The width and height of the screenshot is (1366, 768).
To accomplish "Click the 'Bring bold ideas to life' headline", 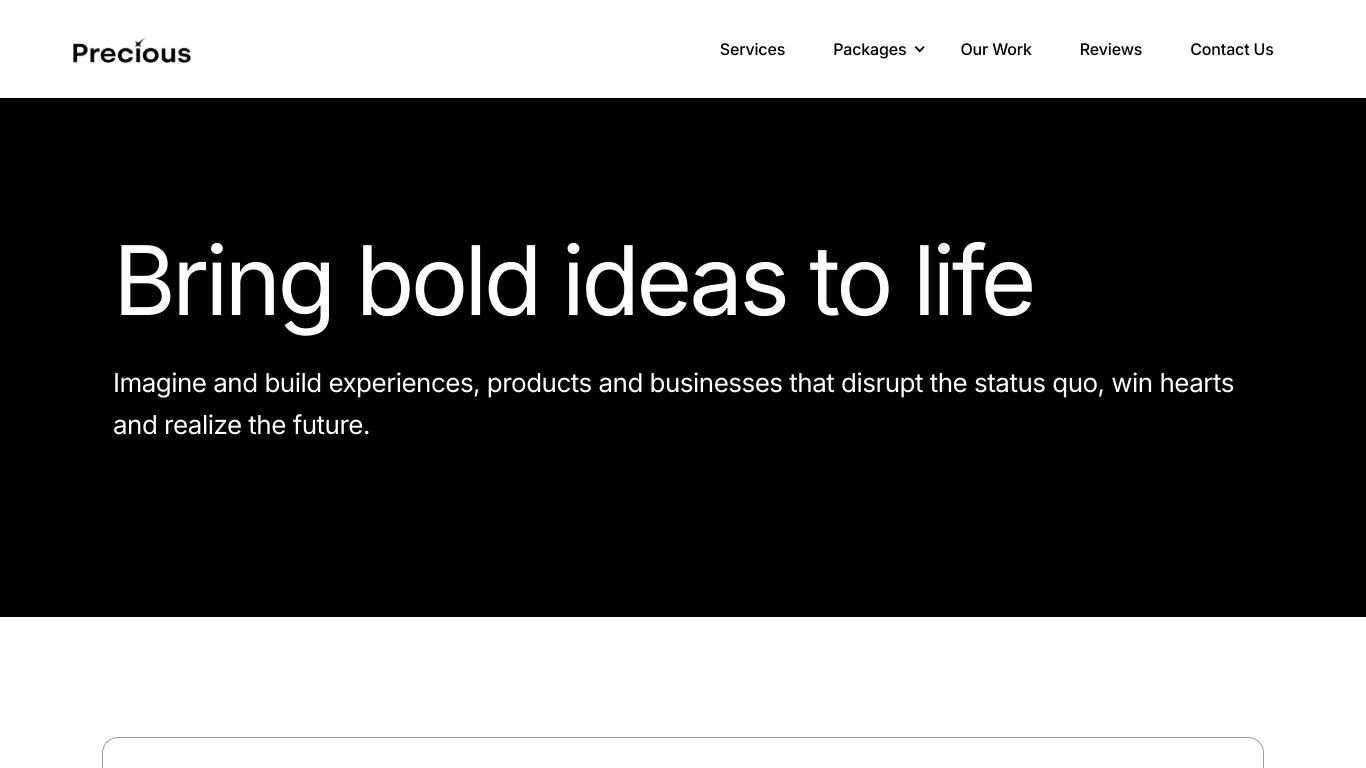I will coord(574,282).
